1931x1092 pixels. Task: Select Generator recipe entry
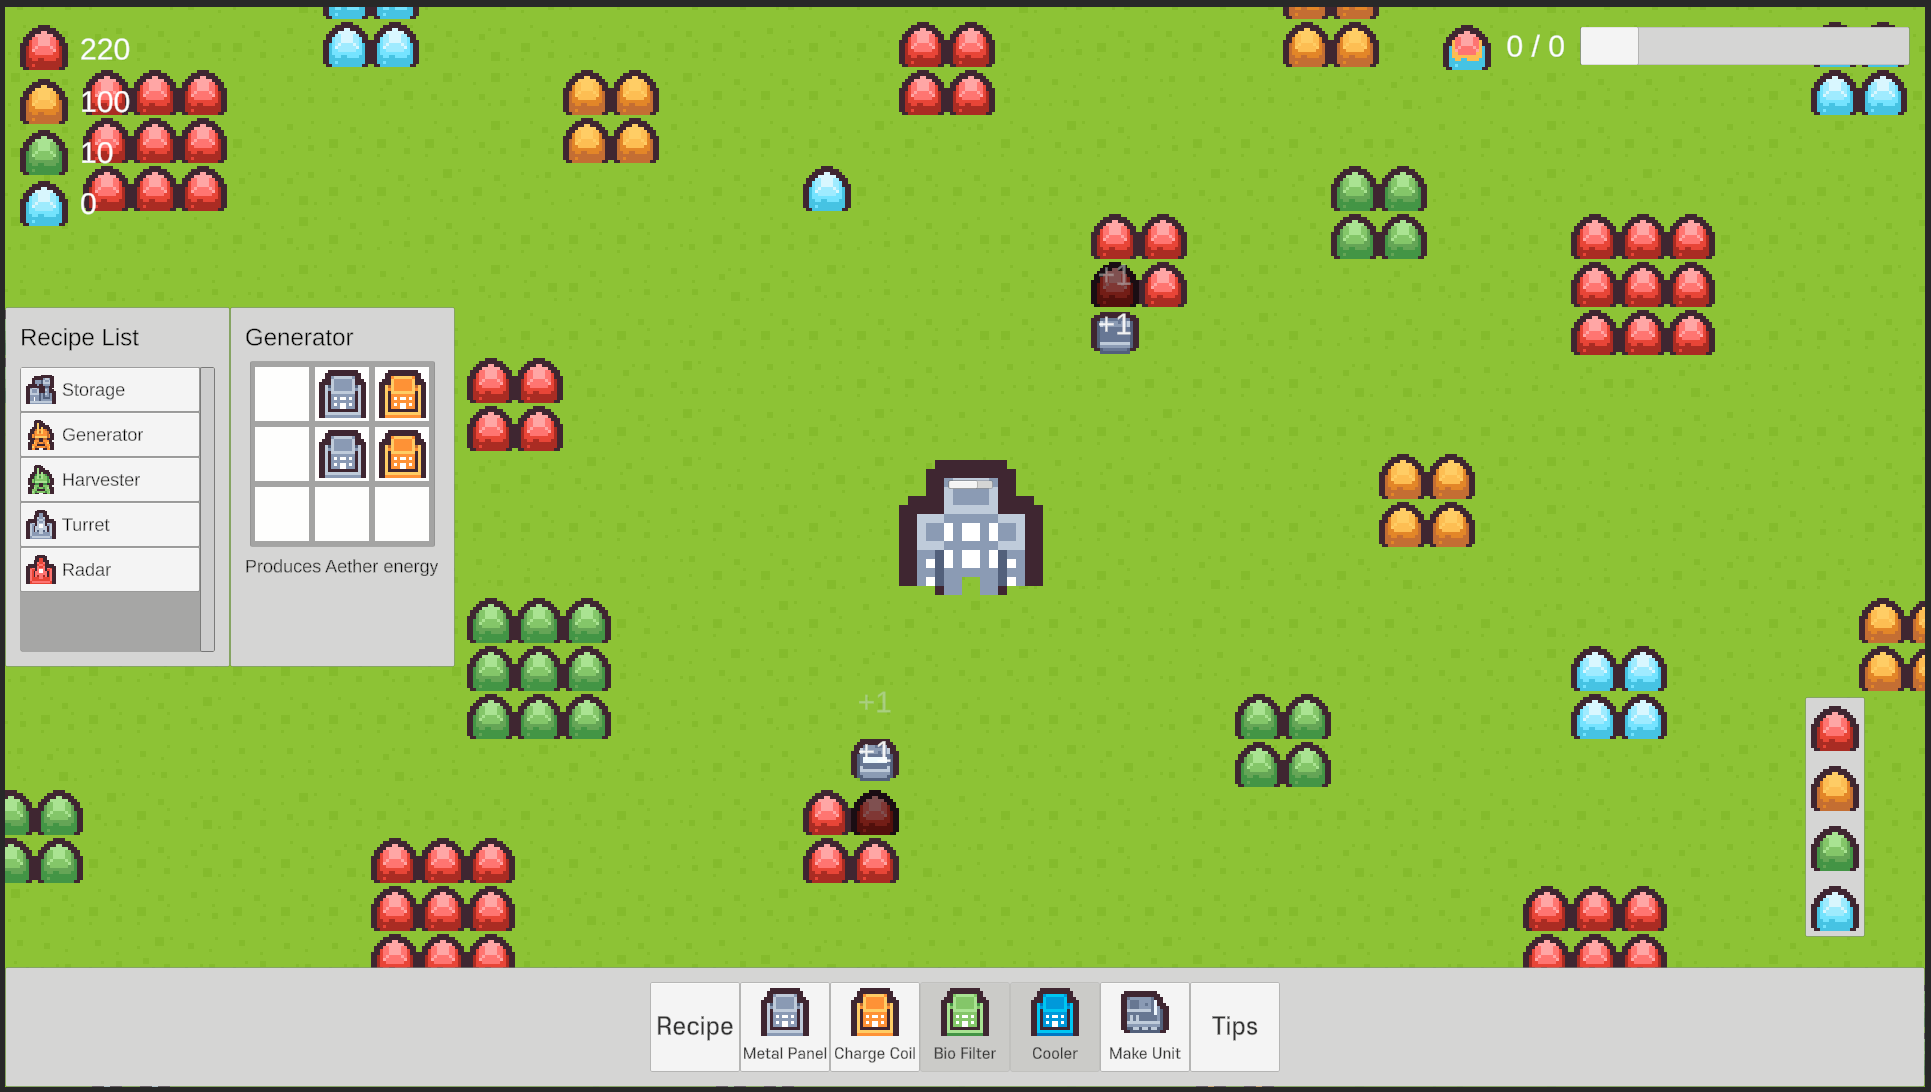point(110,435)
